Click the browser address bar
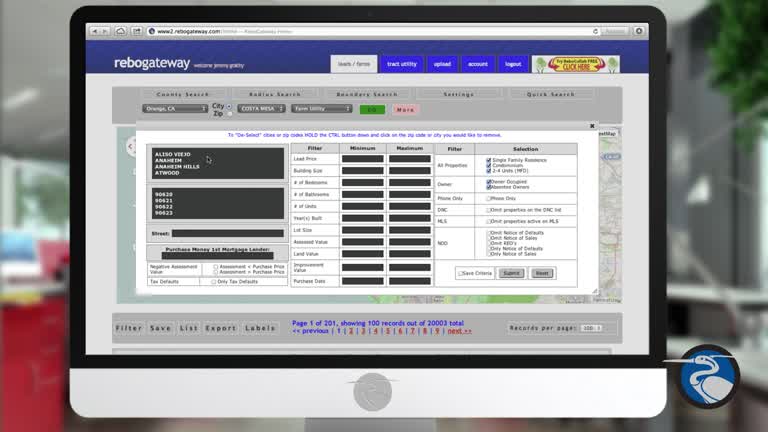The height and width of the screenshot is (432, 768). click(372, 31)
